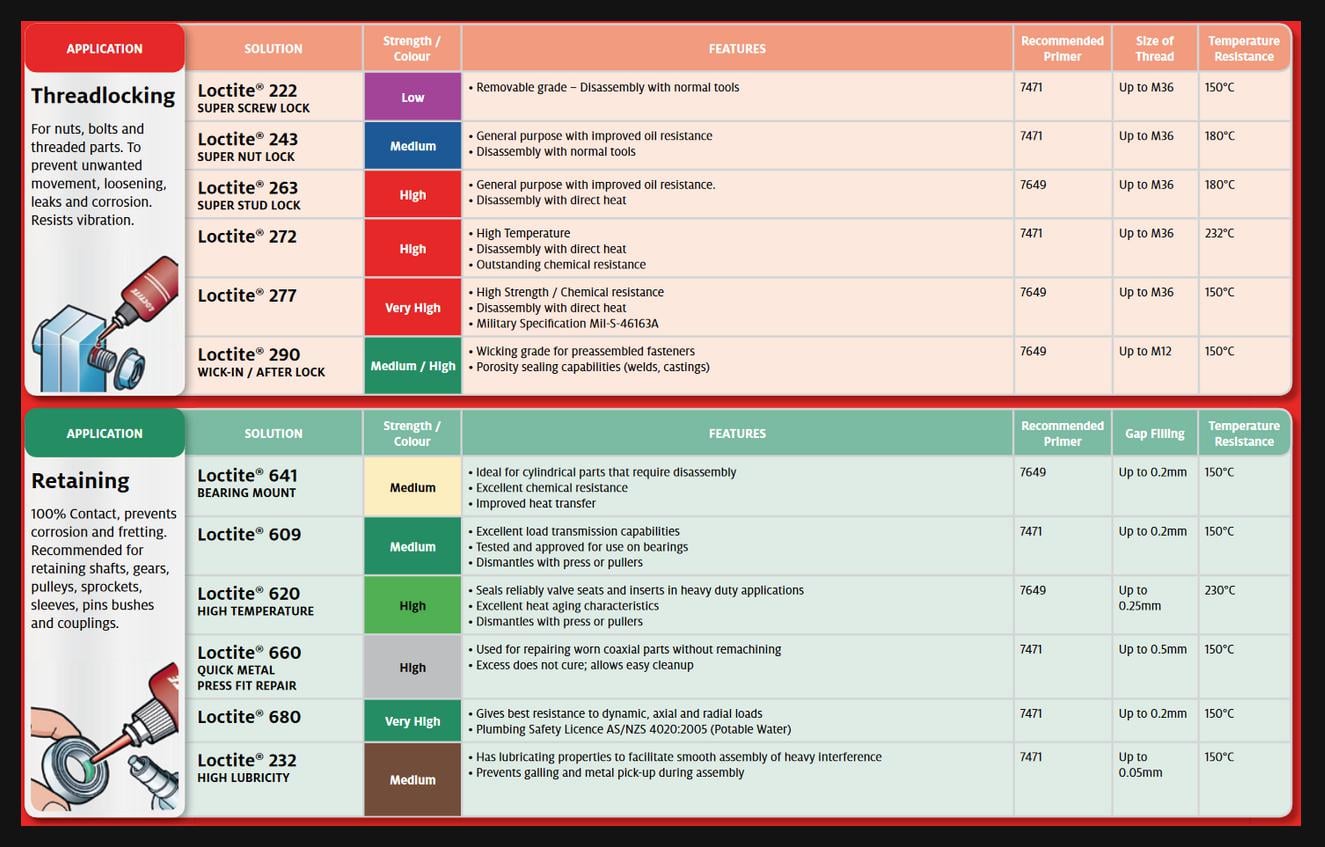Click the green APPLICATION header tab

coord(105,433)
